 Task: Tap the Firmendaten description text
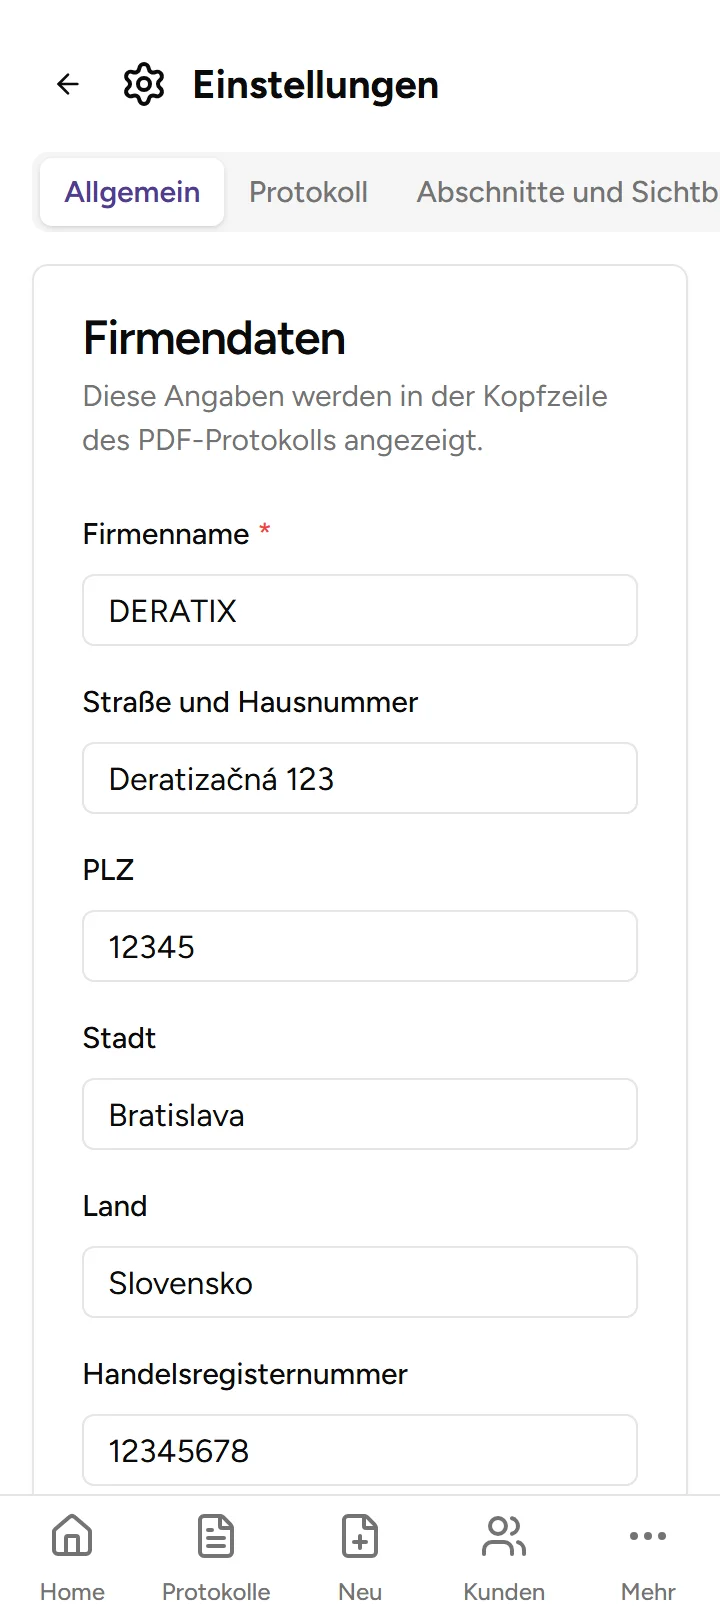click(344, 418)
